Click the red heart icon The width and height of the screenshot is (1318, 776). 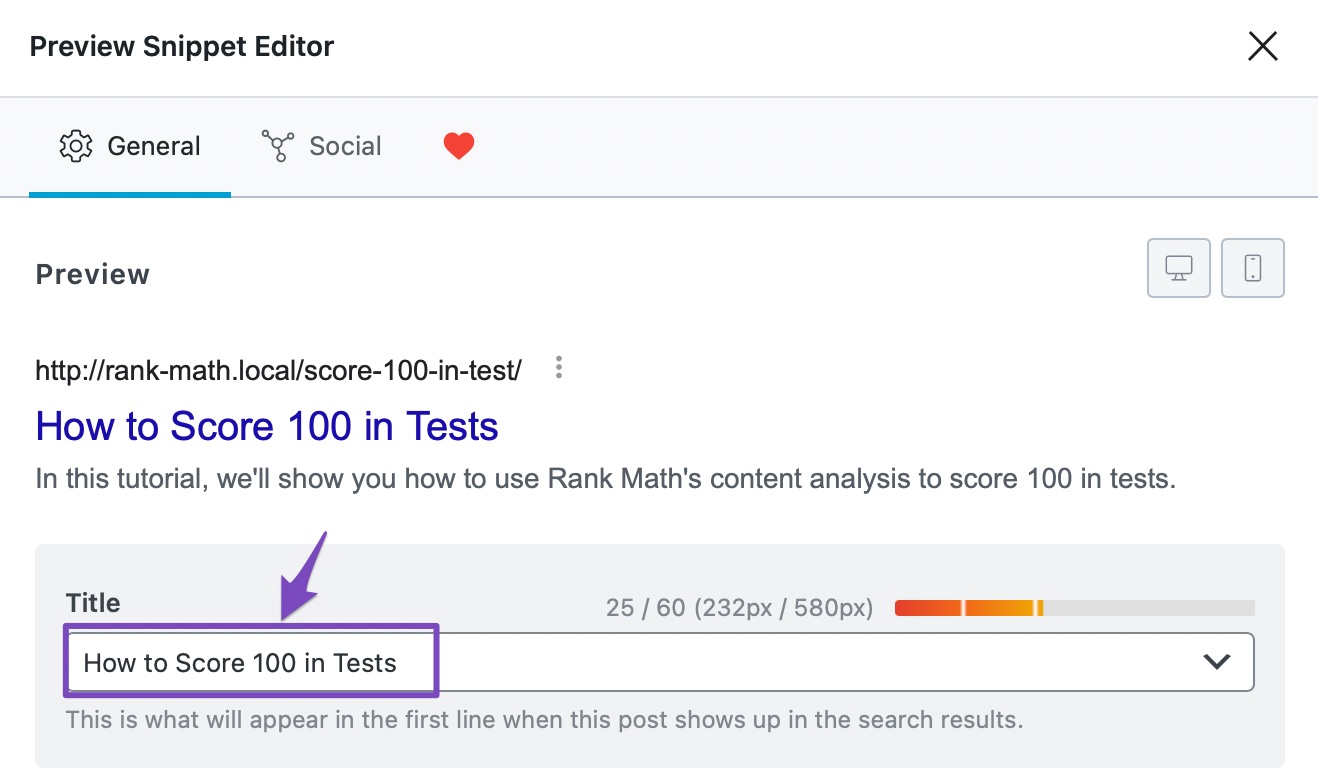[458, 145]
